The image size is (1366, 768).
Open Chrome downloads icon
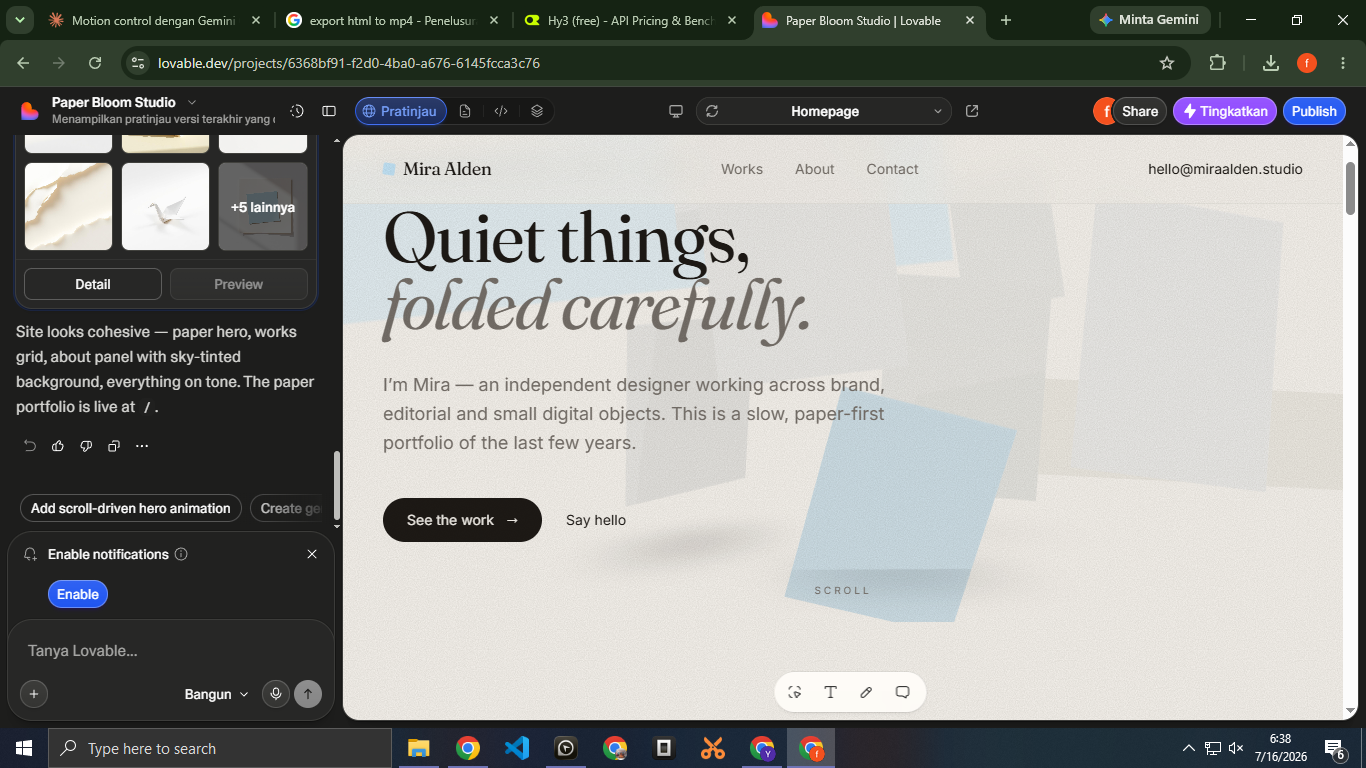(1271, 63)
